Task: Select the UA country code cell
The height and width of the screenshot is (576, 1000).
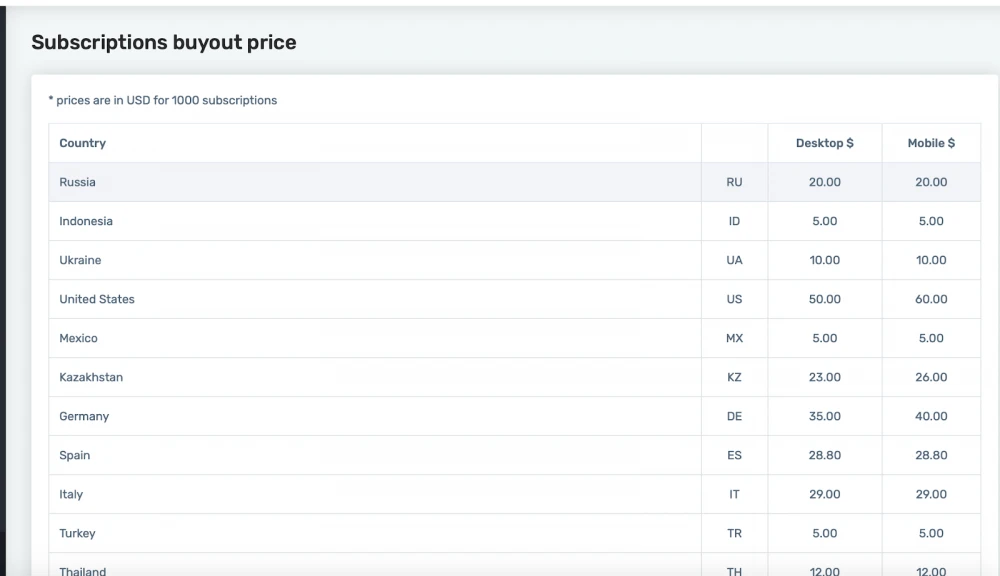Action: pyautogui.click(x=735, y=260)
